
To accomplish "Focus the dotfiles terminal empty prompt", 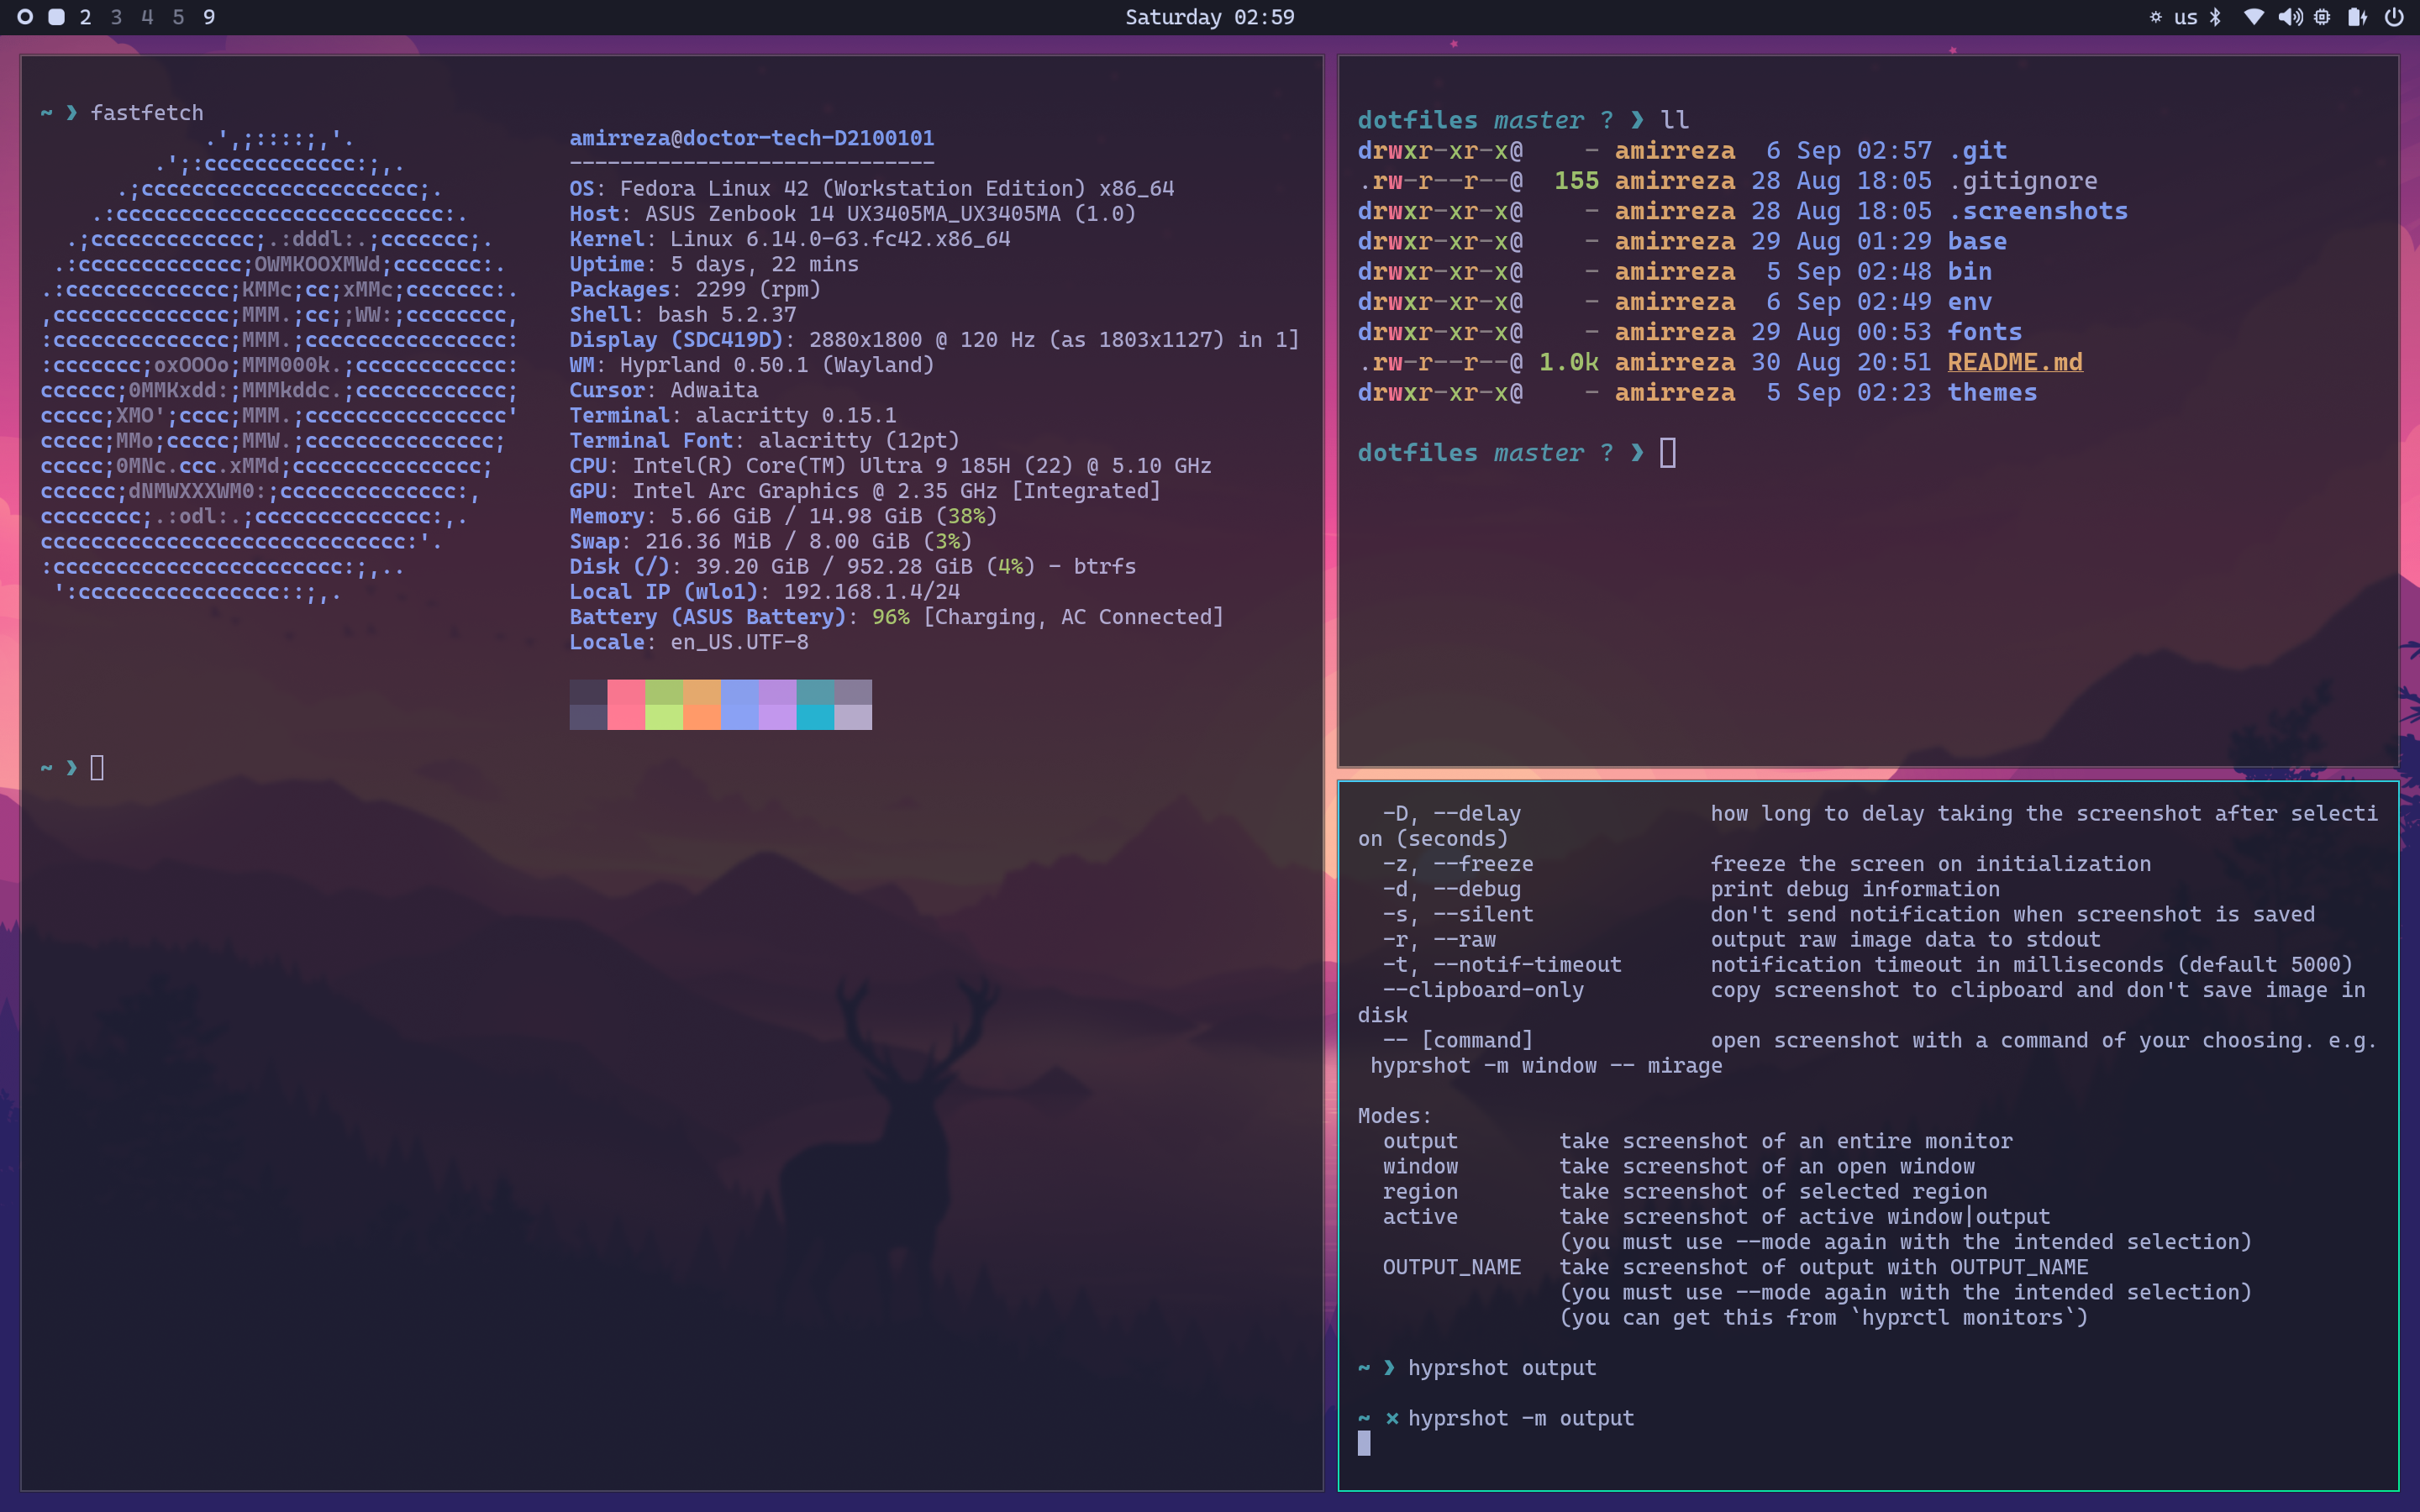I will [1668, 453].
